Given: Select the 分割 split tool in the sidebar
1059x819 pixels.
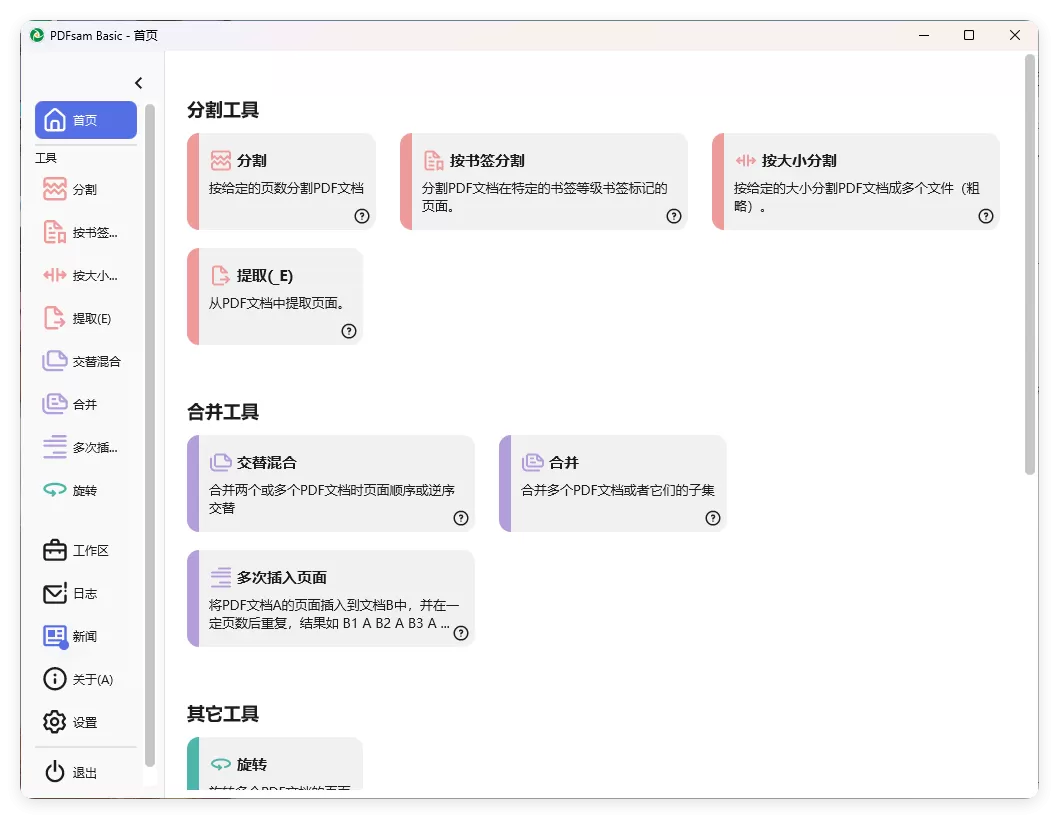Looking at the screenshot, I should 55,189.
